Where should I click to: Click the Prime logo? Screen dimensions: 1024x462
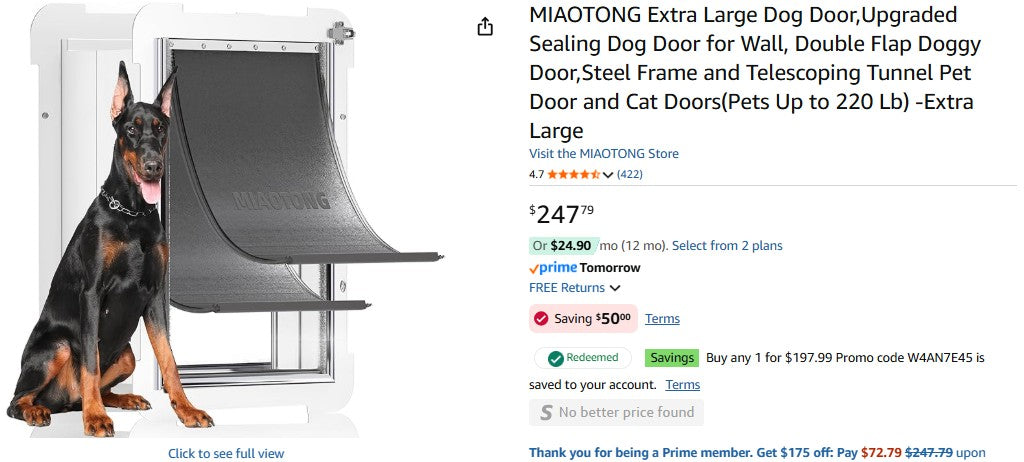tap(552, 268)
